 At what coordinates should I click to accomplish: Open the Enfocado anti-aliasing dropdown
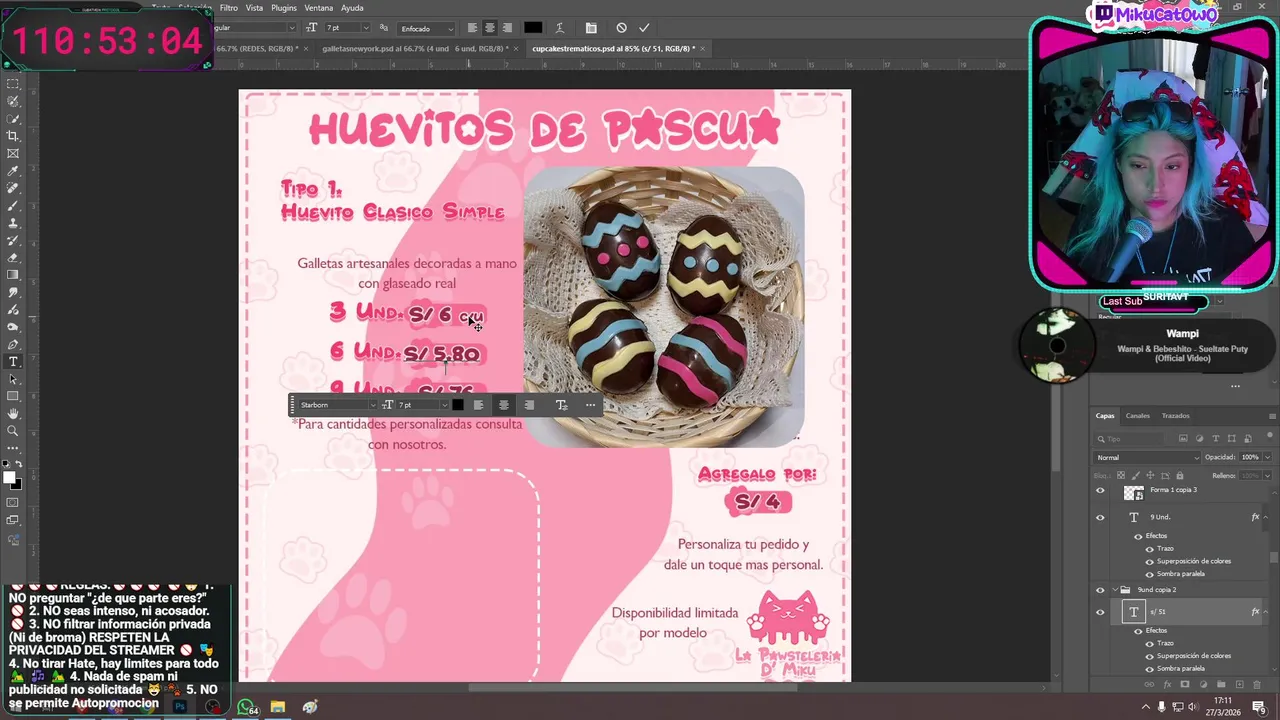click(426, 27)
